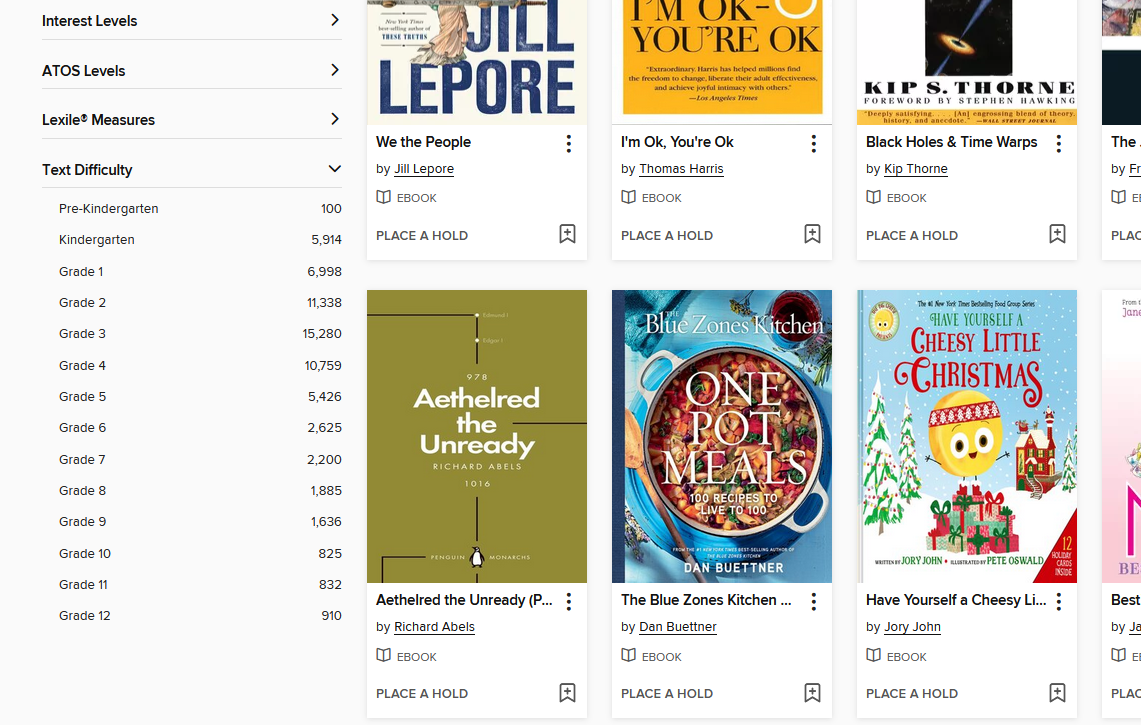The height and width of the screenshot is (725, 1141).
Task: Add I'm Ok, You're Ok to wishlist
Action: [812, 235]
